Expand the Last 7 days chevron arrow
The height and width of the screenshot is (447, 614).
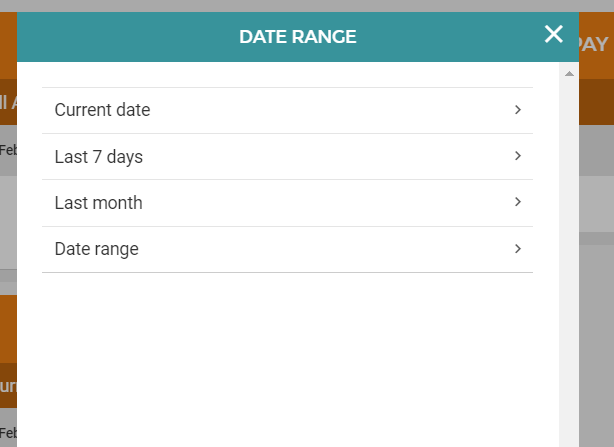518,155
